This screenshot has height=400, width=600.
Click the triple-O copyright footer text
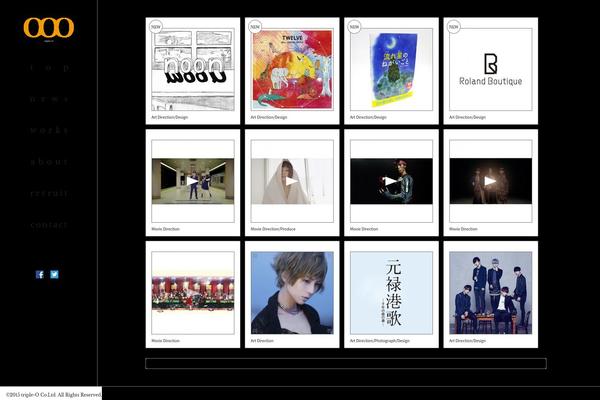pyautogui.click(x=53, y=394)
